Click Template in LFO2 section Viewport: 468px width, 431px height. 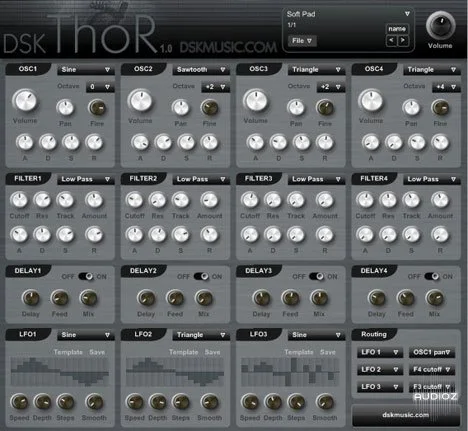click(183, 352)
